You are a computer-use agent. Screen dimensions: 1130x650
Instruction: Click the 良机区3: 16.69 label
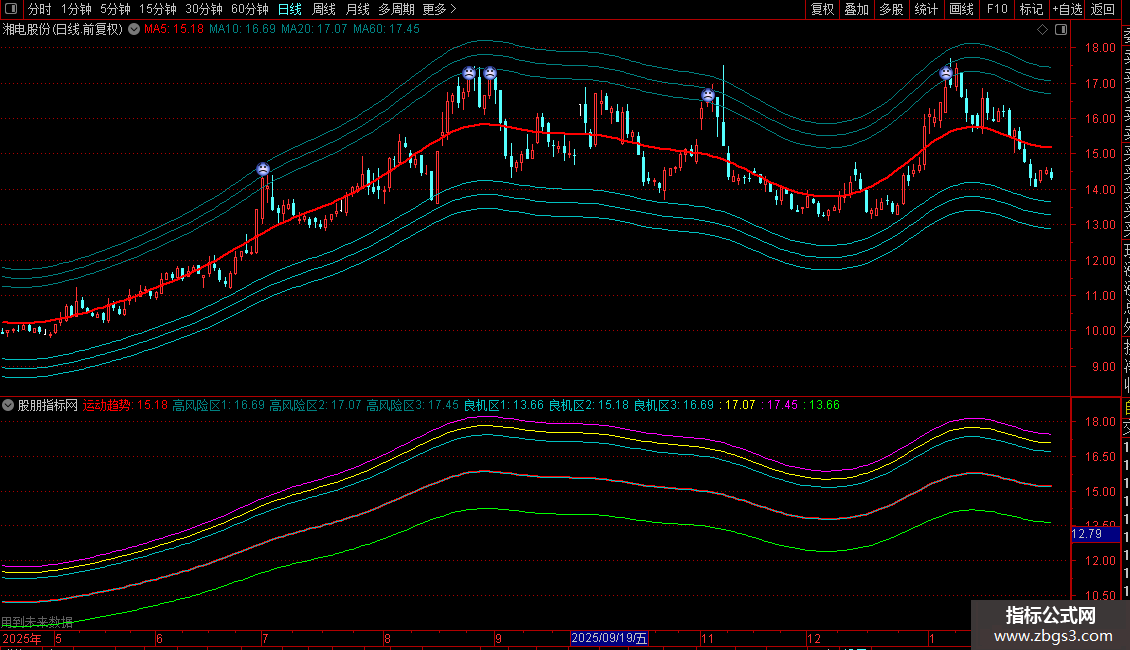pos(674,405)
